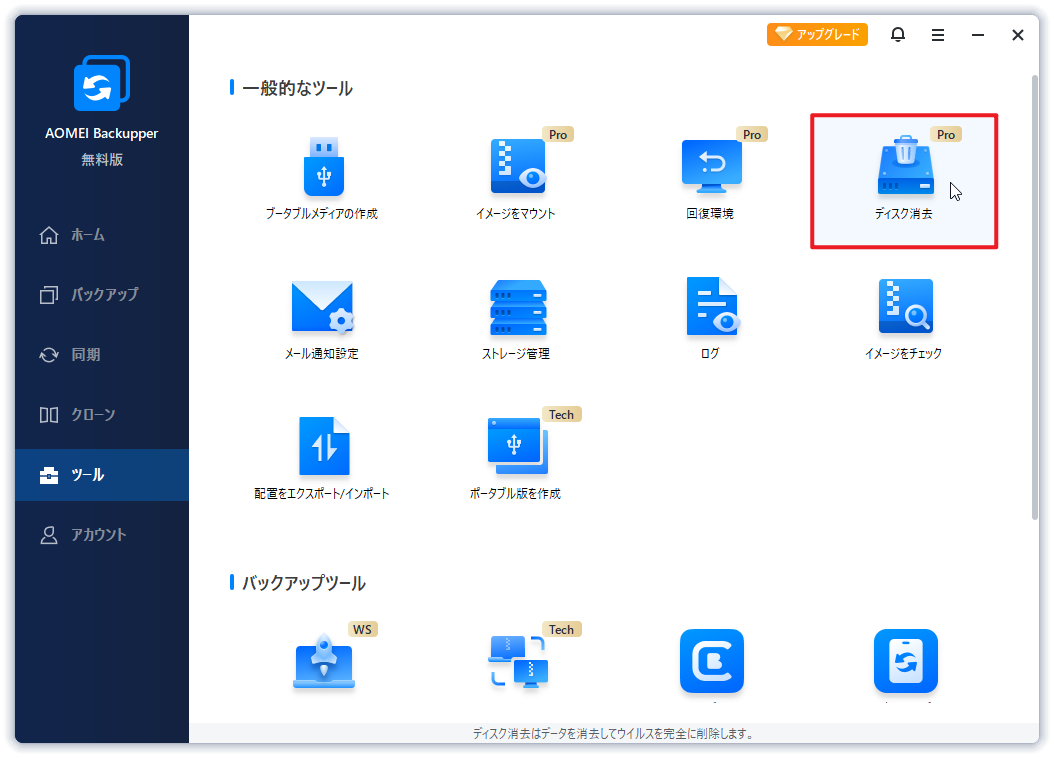Click the WS-badged rocket laptop backup tool
The width and height of the screenshot is (1054, 758).
click(324, 662)
